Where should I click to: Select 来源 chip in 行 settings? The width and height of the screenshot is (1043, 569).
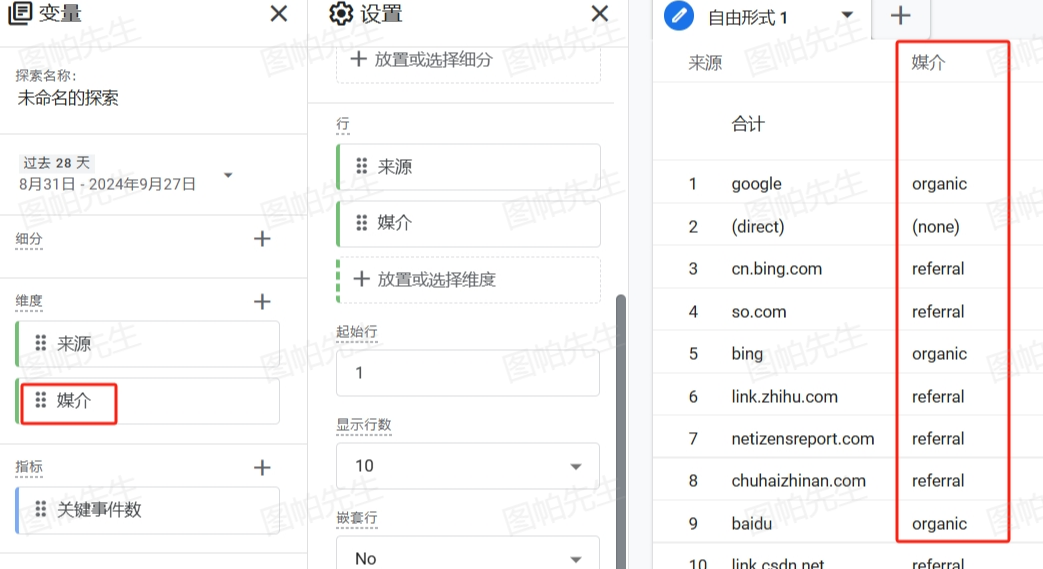[x=468, y=166]
